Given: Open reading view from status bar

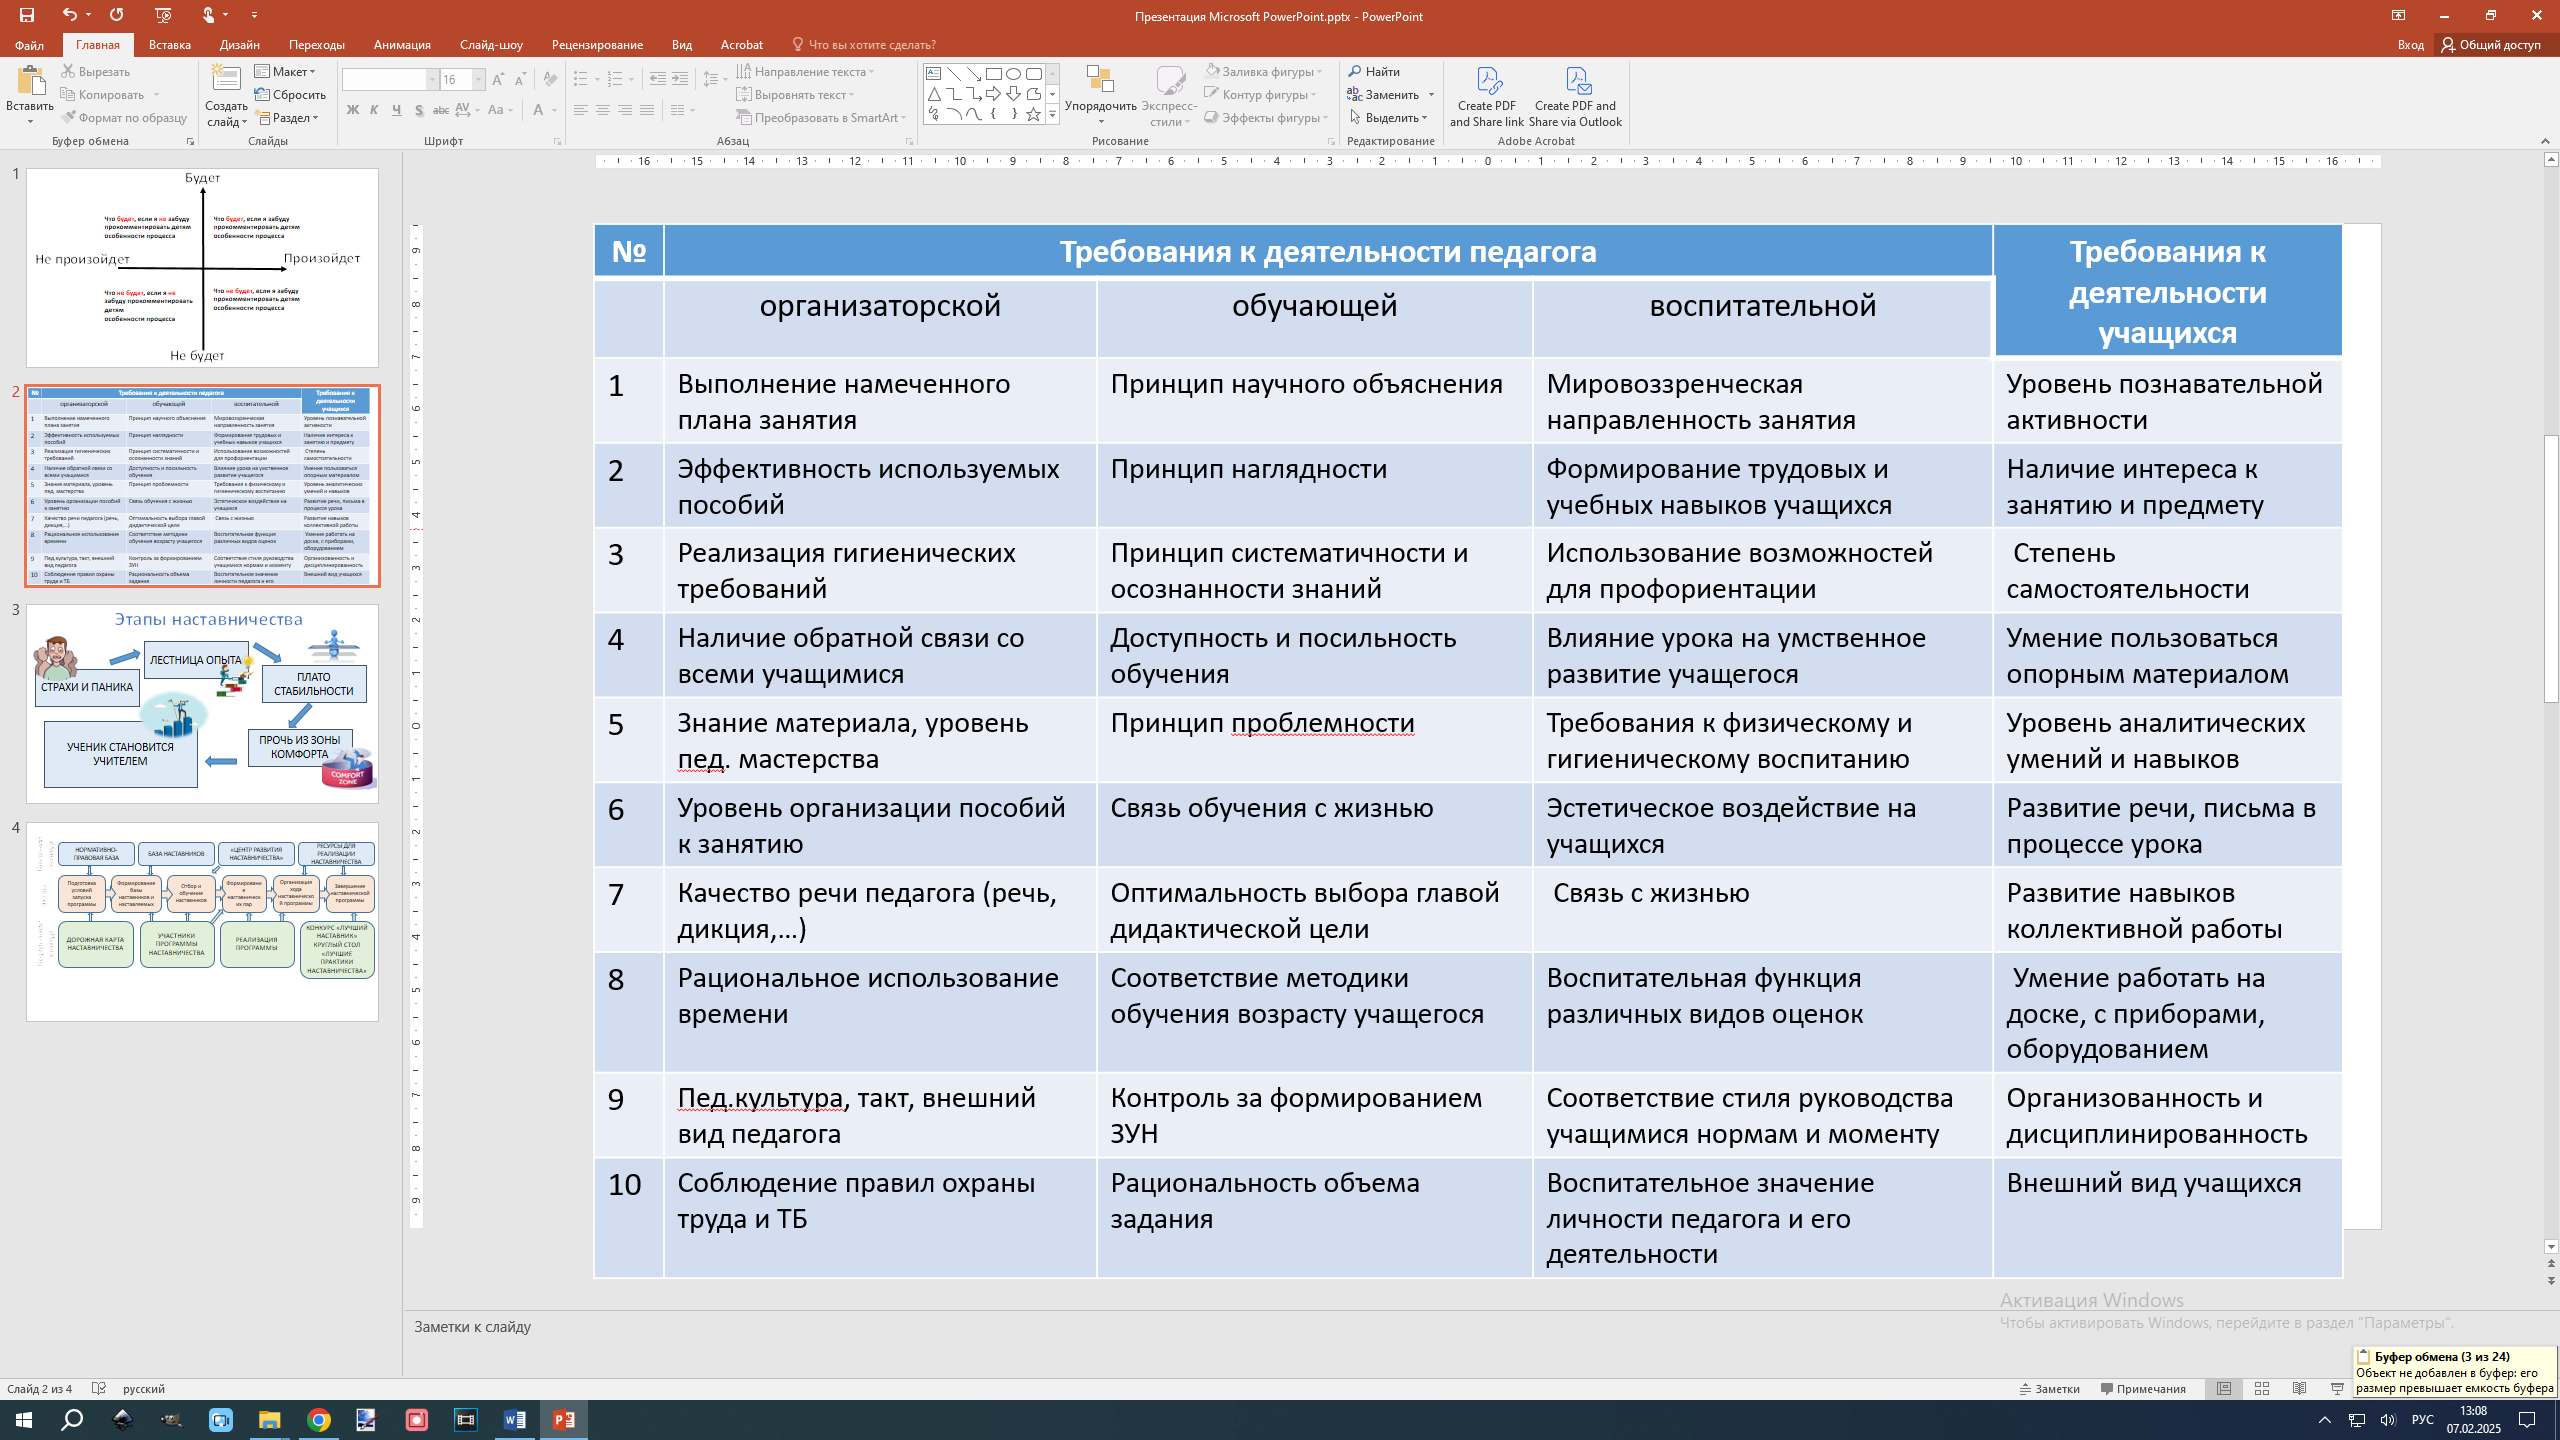Looking at the screenshot, I should (x=2300, y=1389).
